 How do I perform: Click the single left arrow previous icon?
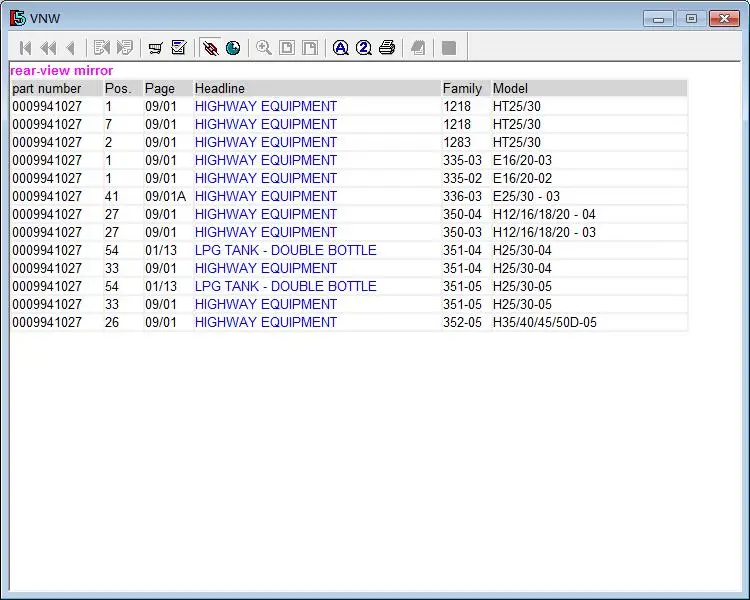pos(71,48)
